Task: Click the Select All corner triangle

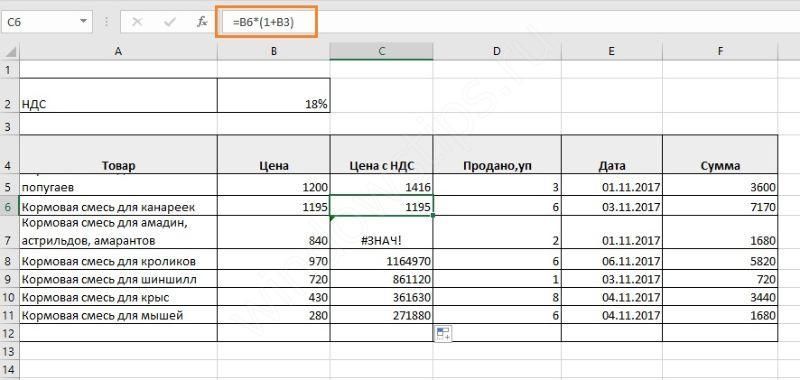Action: point(10,52)
